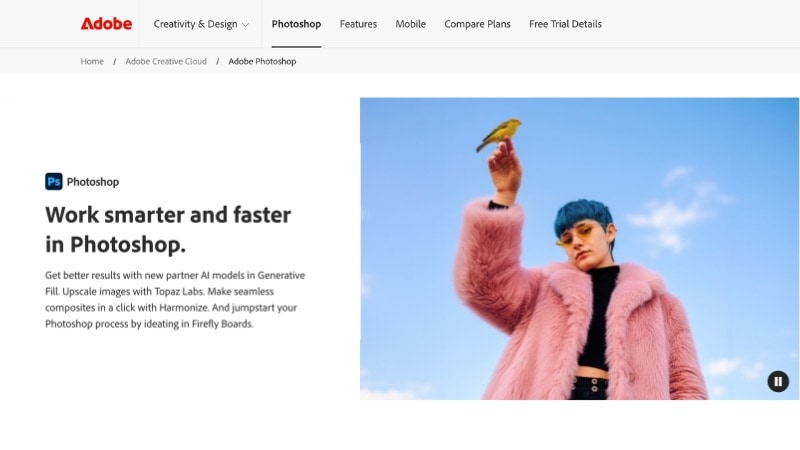View Free Trial Details
800x450 pixels.
(x=565, y=24)
